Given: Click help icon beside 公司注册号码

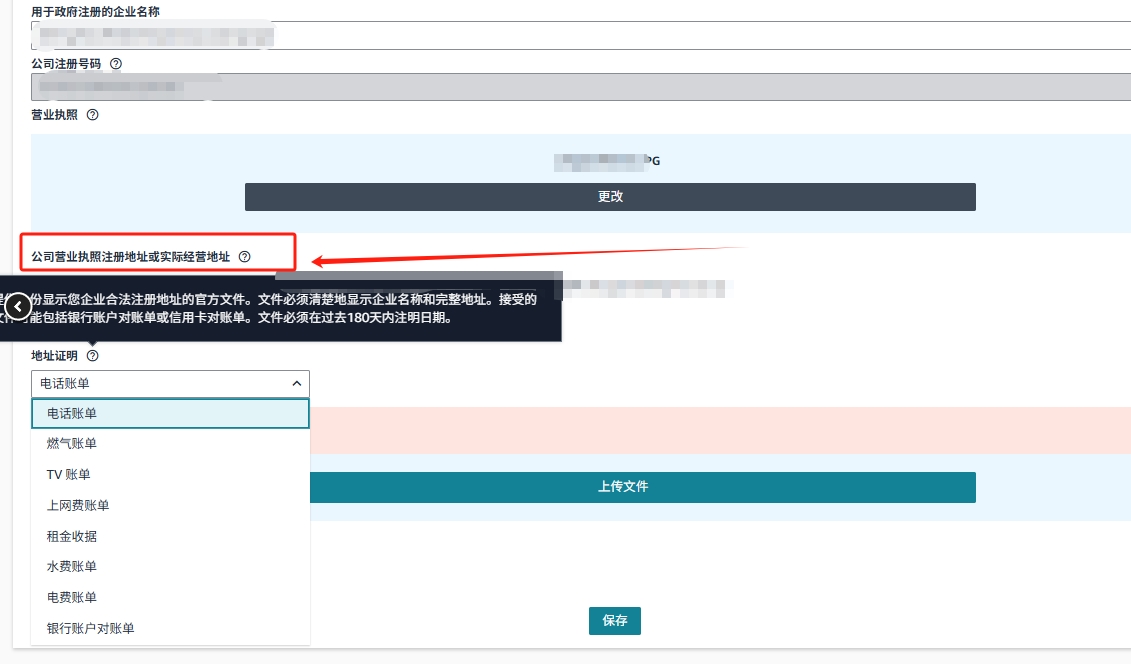Looking at the screenshot, I should 116,63.
